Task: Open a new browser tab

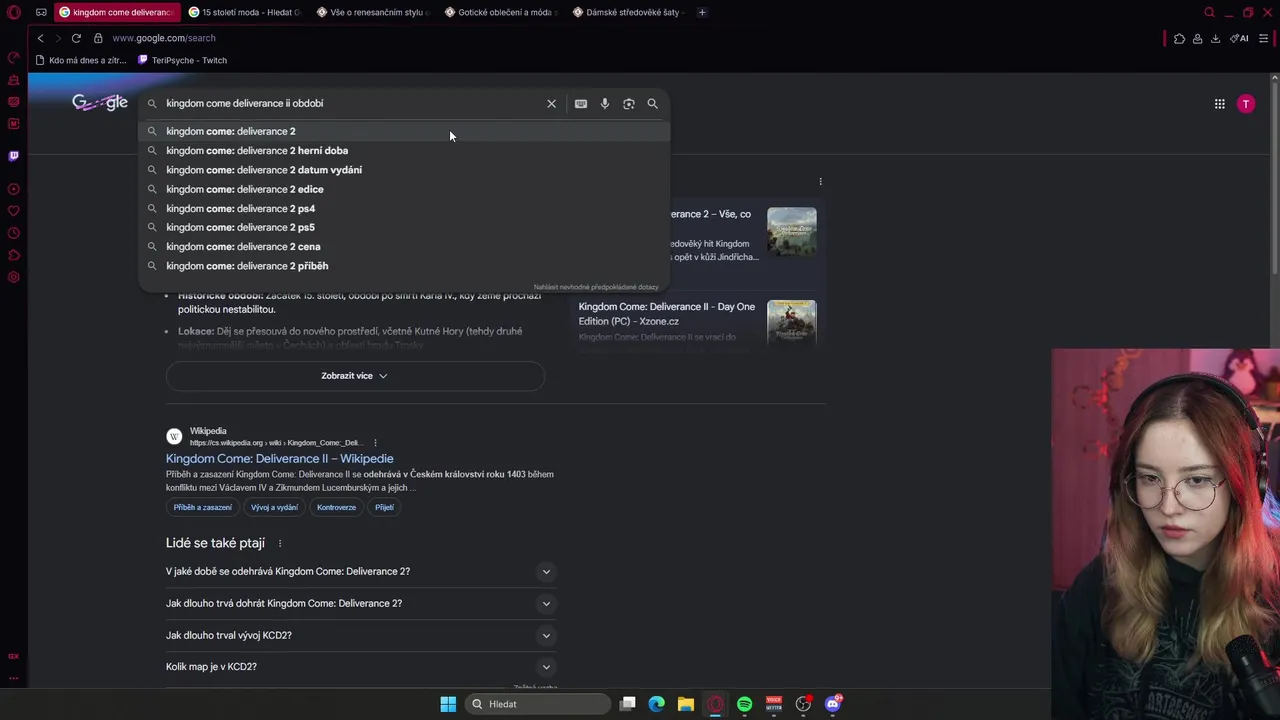Action: click(x=702, y=13)
